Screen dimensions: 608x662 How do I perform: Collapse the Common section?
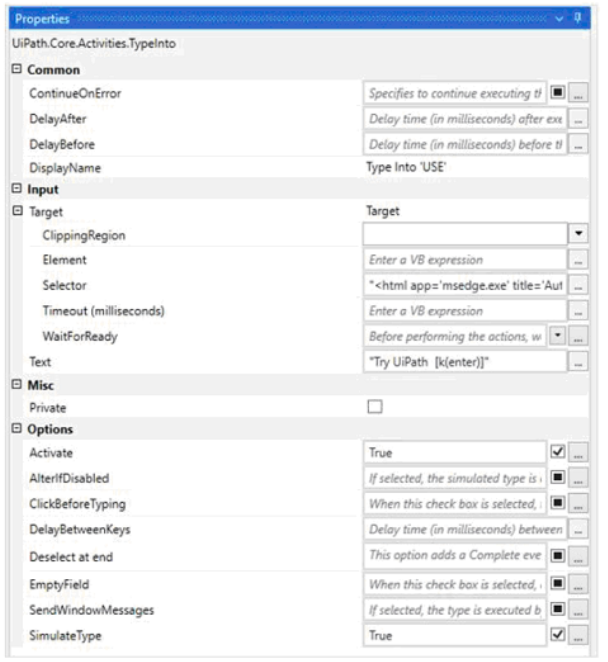pyautogui.click(x=16, y=69)
